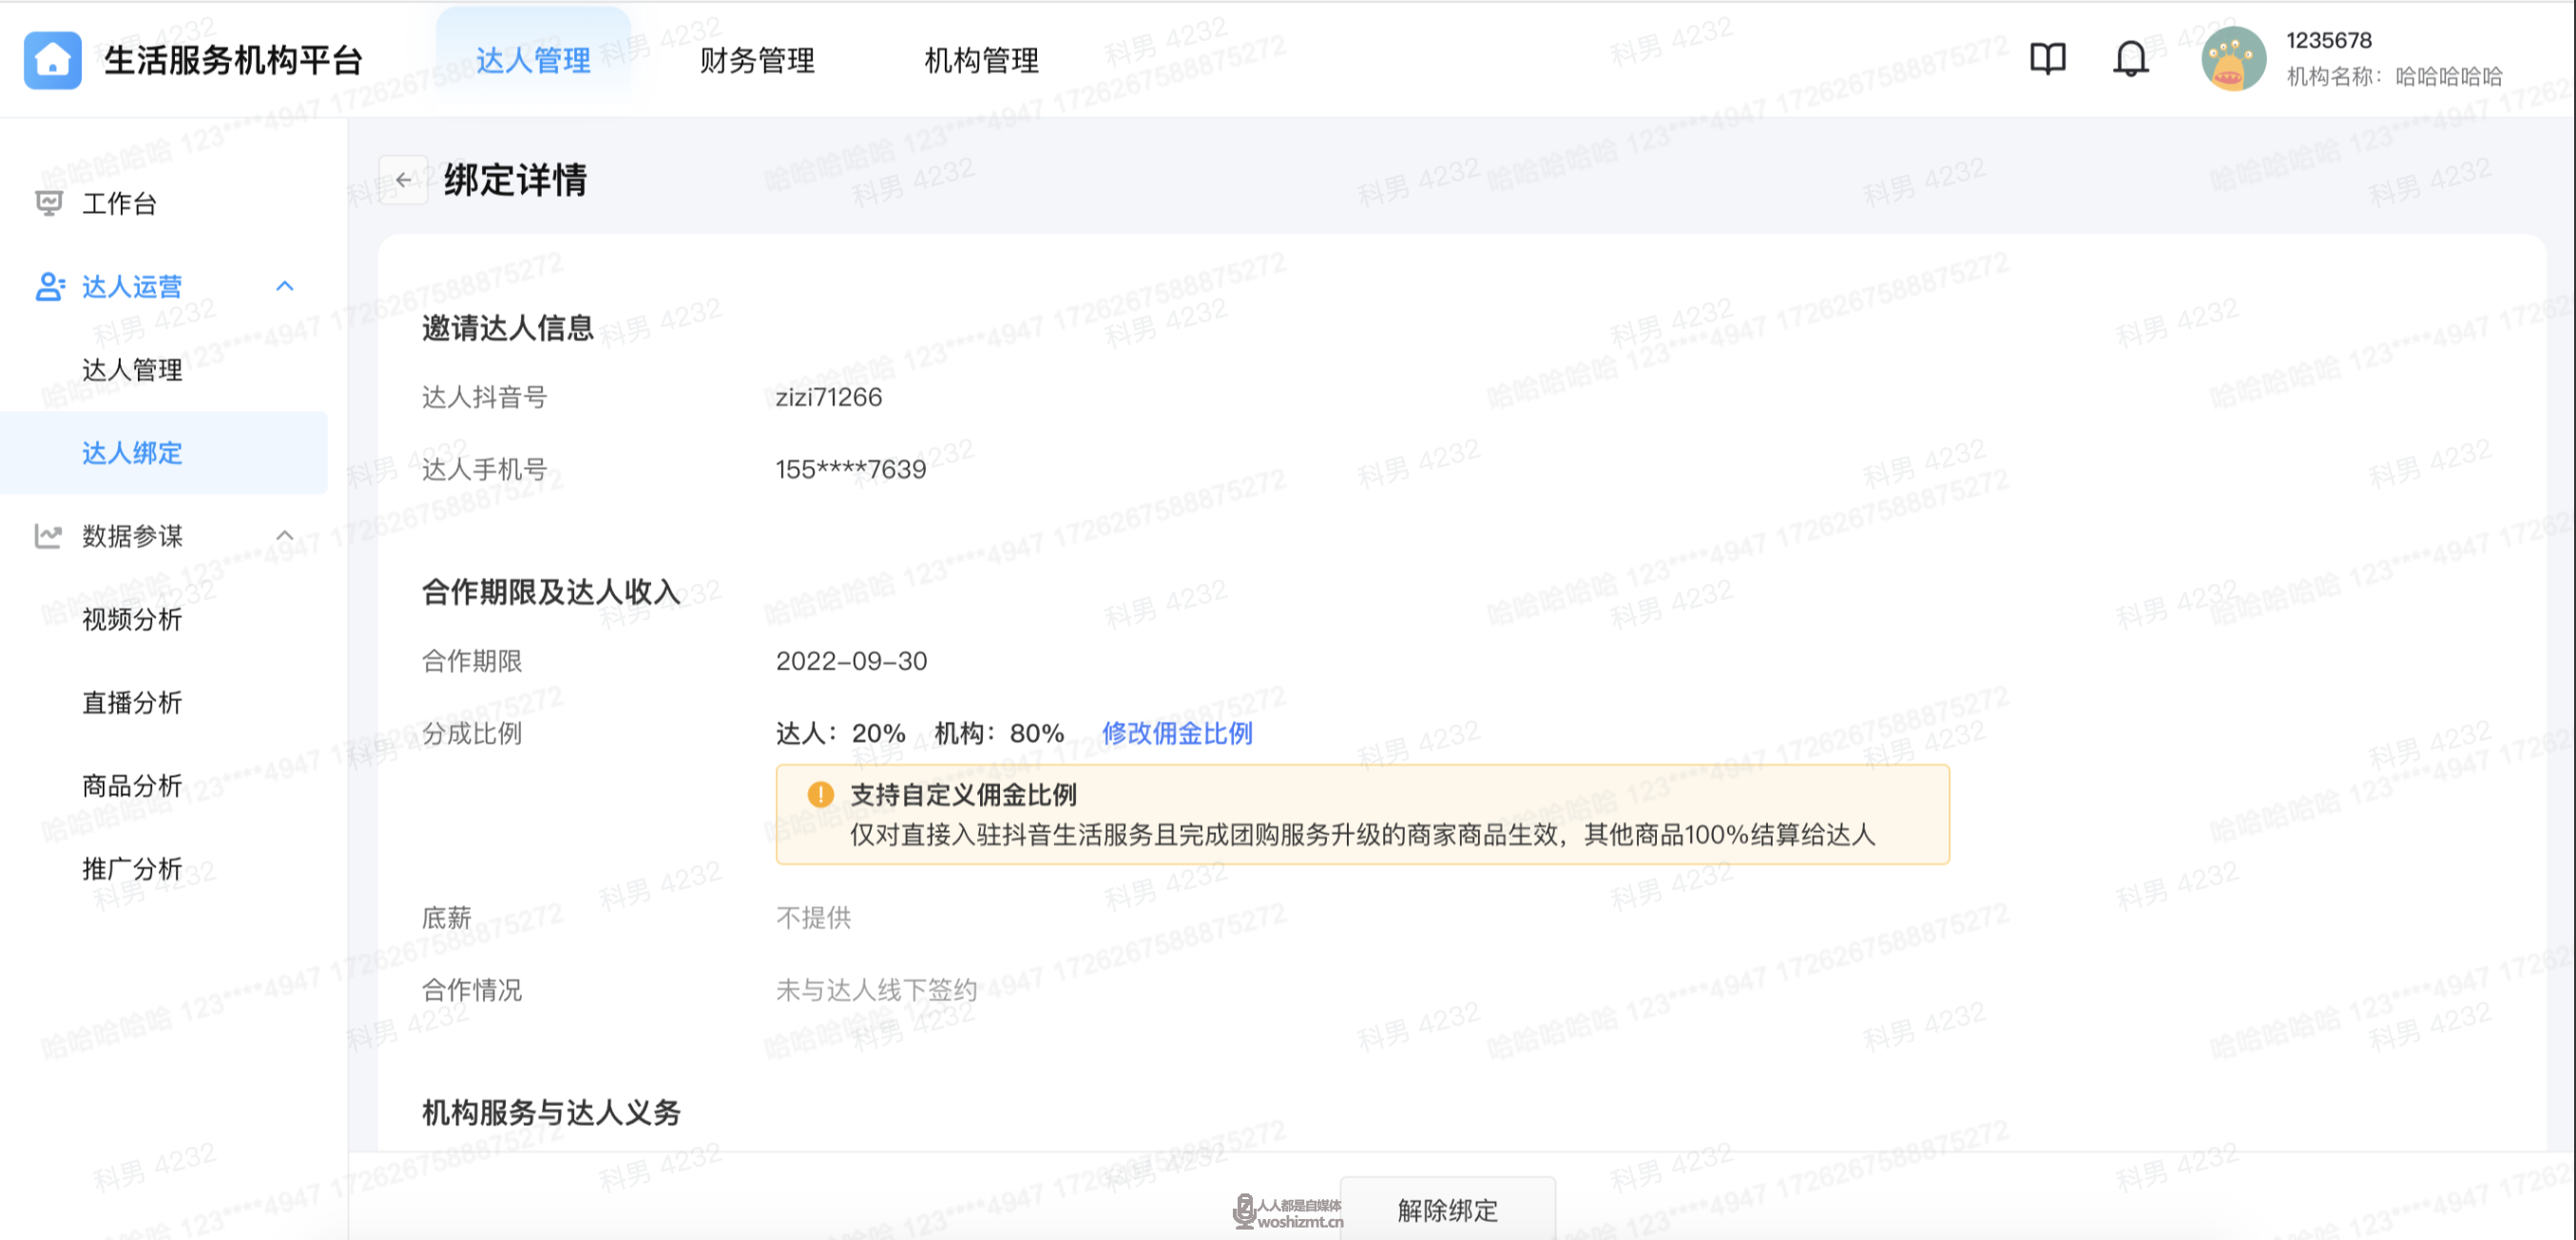Select 达人绑定 sidebar item
The height and width of the screenshot is (1240, 2576).
(x=132, y=453)
